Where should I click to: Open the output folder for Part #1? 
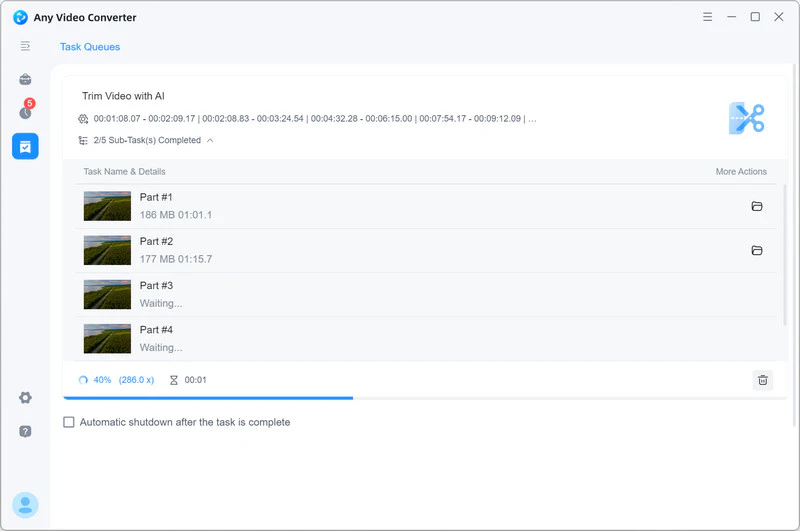coord(757,206)
